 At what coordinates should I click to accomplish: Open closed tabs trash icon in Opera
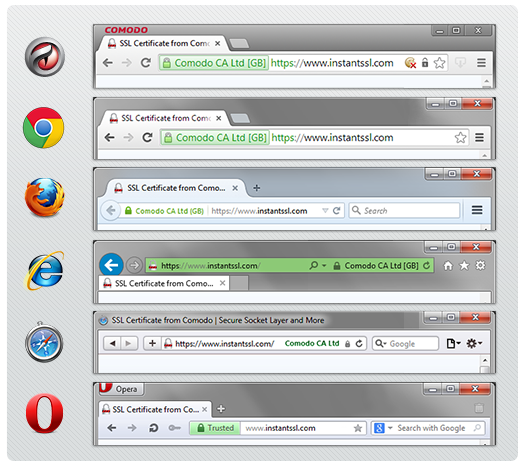(479, 408)
